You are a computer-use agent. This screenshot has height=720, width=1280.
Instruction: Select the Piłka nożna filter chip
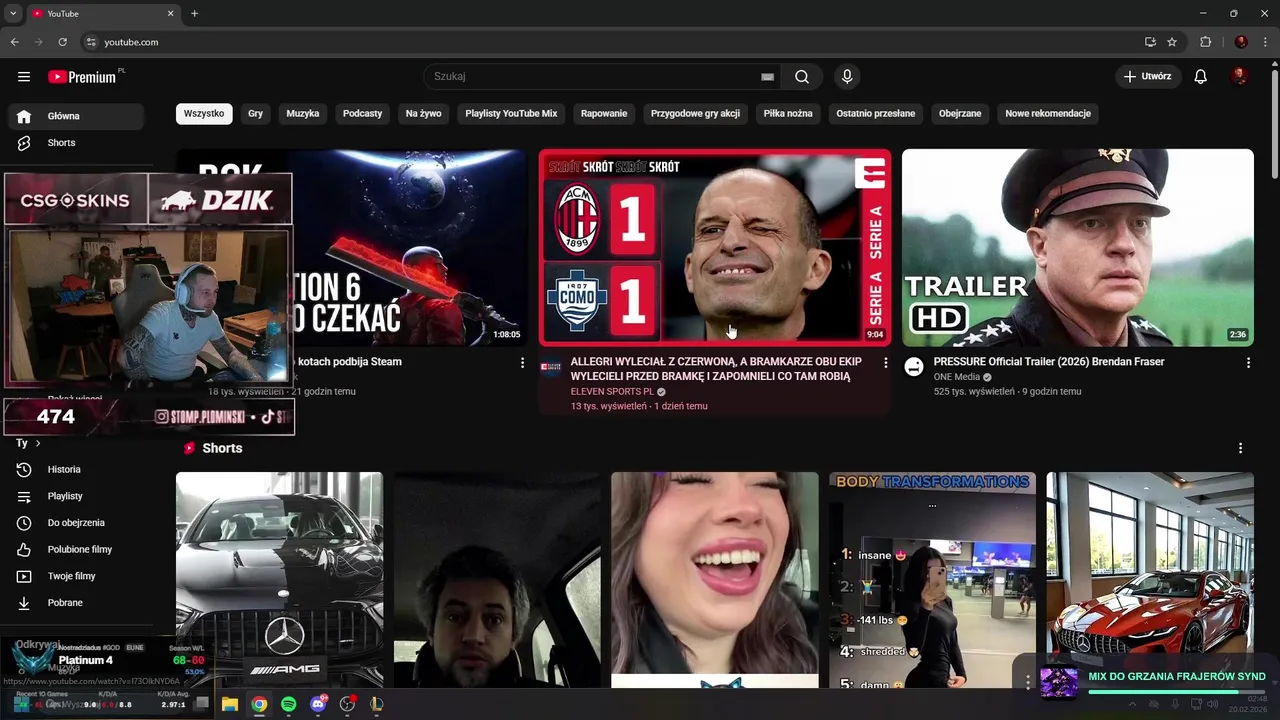click(788, 114)
